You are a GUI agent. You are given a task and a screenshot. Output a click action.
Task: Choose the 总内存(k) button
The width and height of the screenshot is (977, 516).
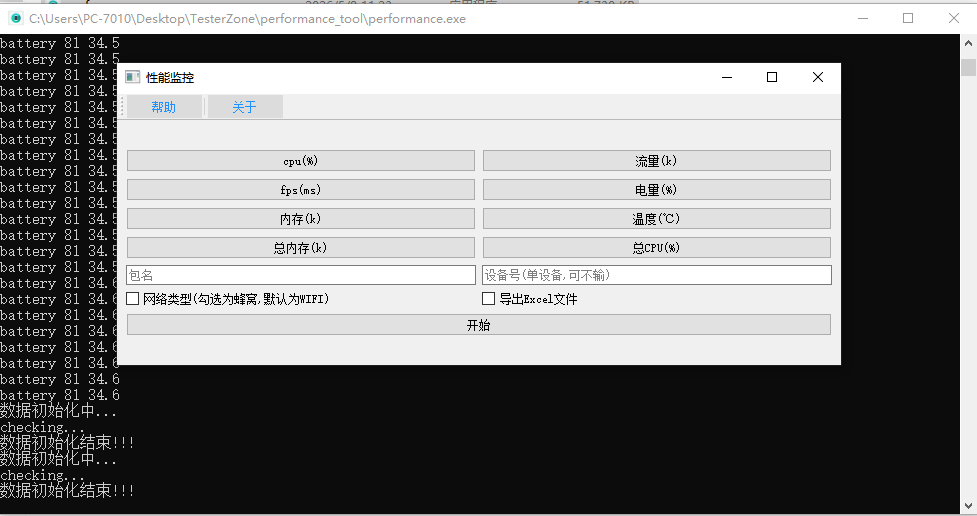(x=300, y=247)
